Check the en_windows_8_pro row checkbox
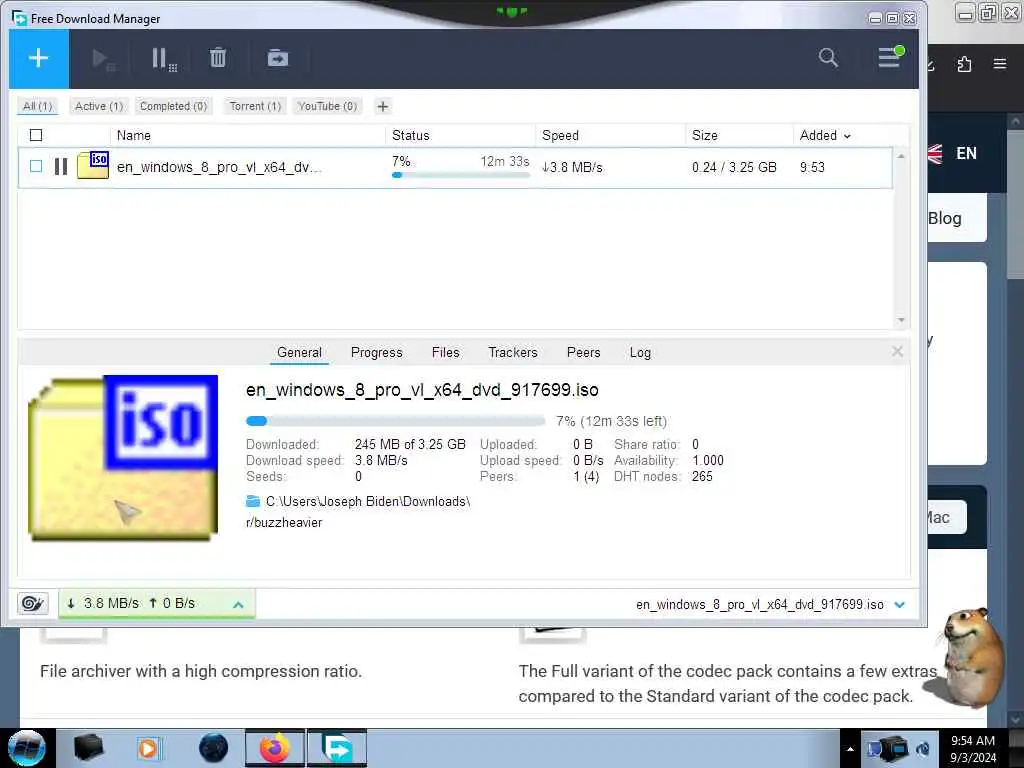 coord(36,167)
